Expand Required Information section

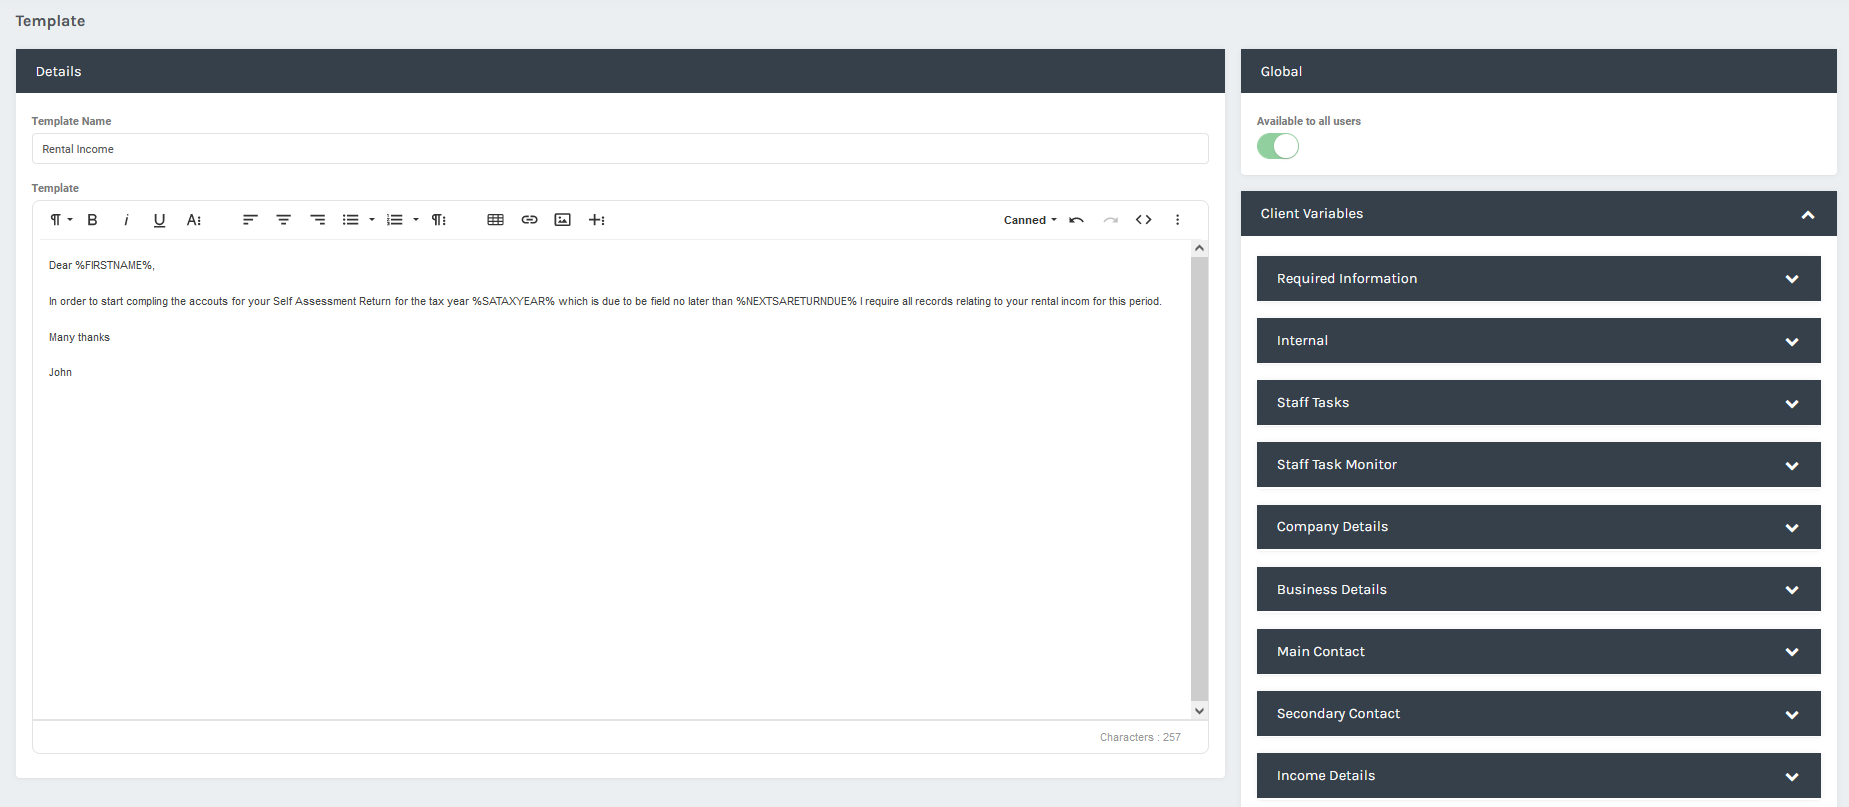pyautogui.click(x=1539, y=279)
